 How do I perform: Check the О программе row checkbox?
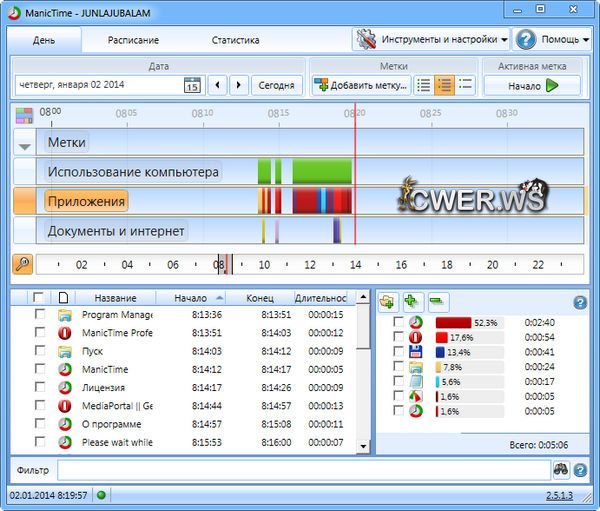pyautogui.click(x=39, y=423)
